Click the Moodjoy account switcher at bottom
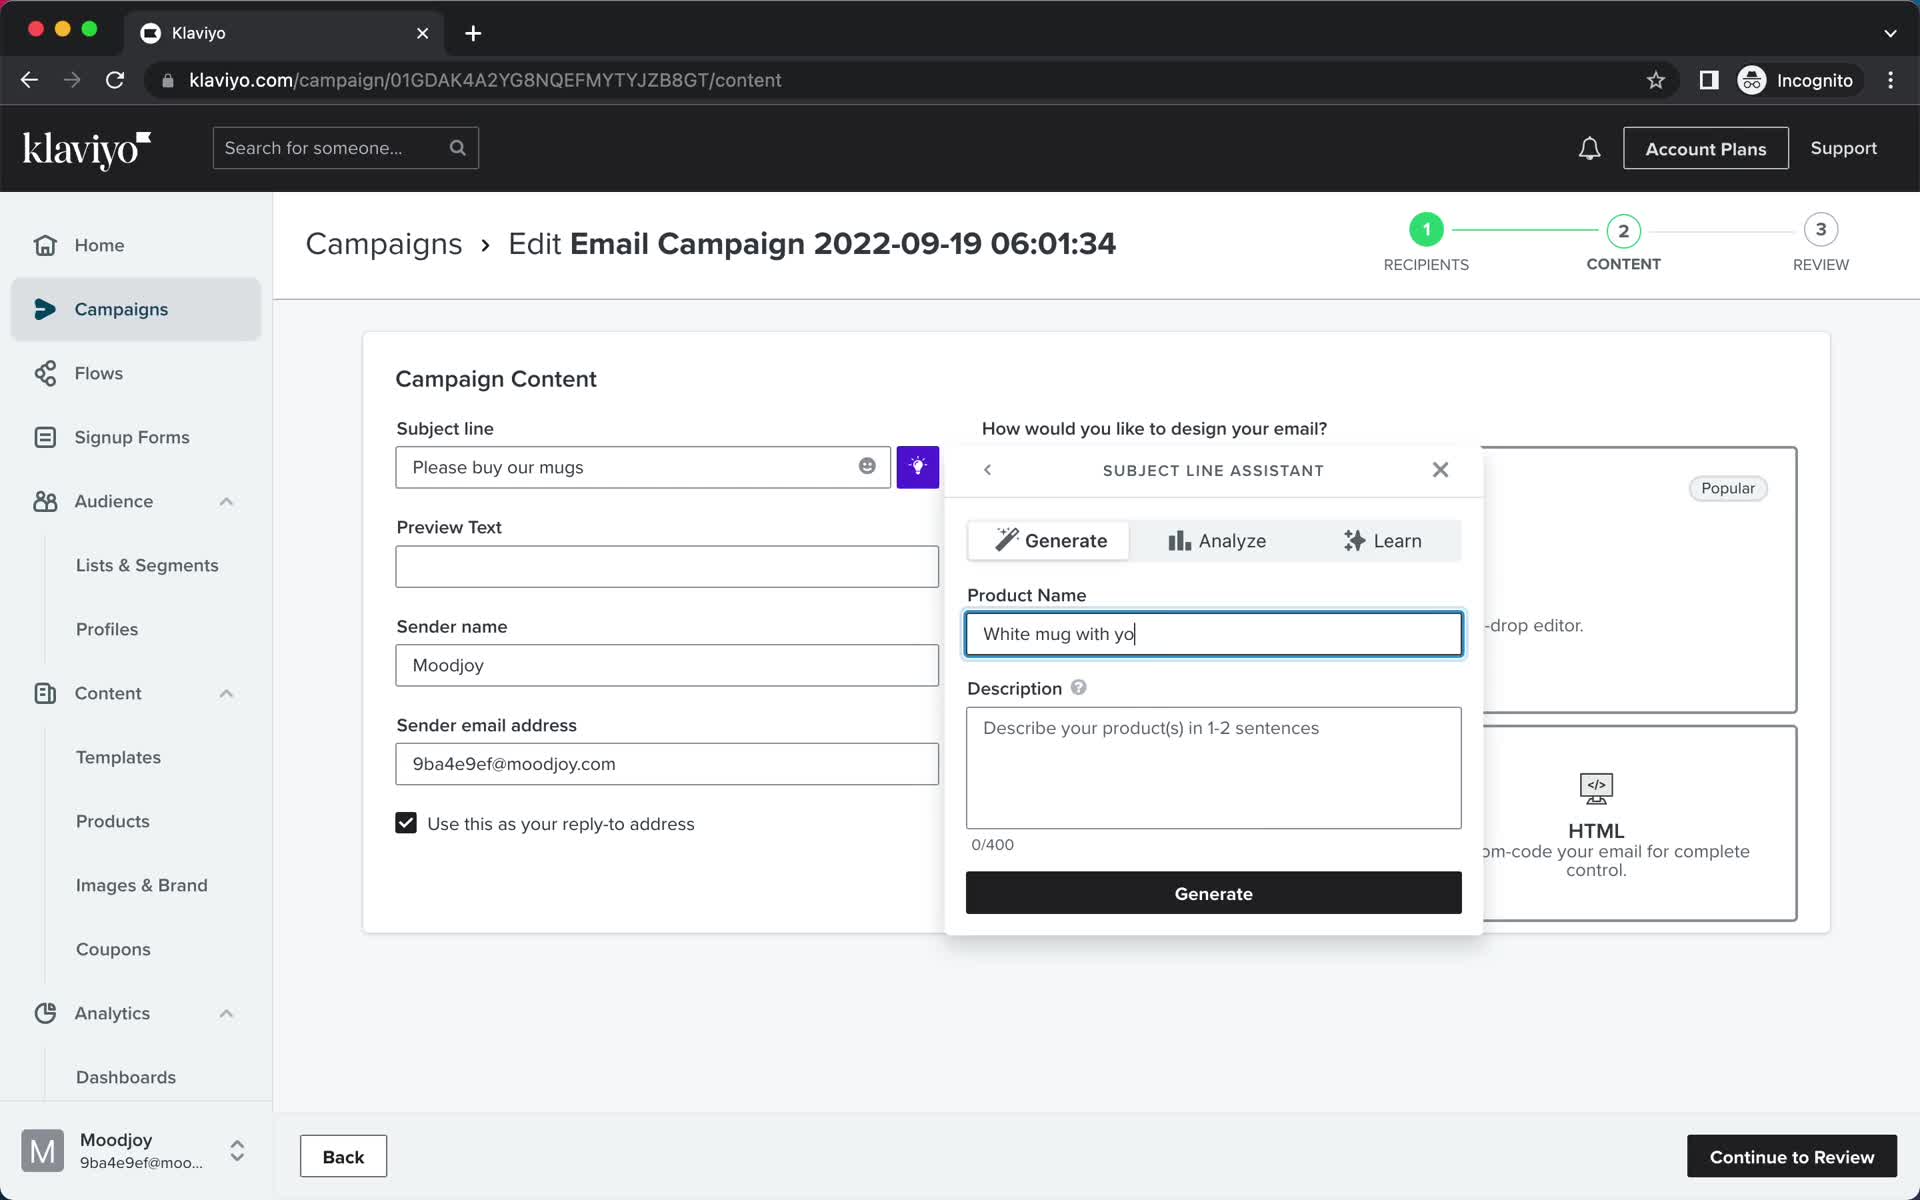Screen dimensions: 1920x1200 coord(134,1150)
